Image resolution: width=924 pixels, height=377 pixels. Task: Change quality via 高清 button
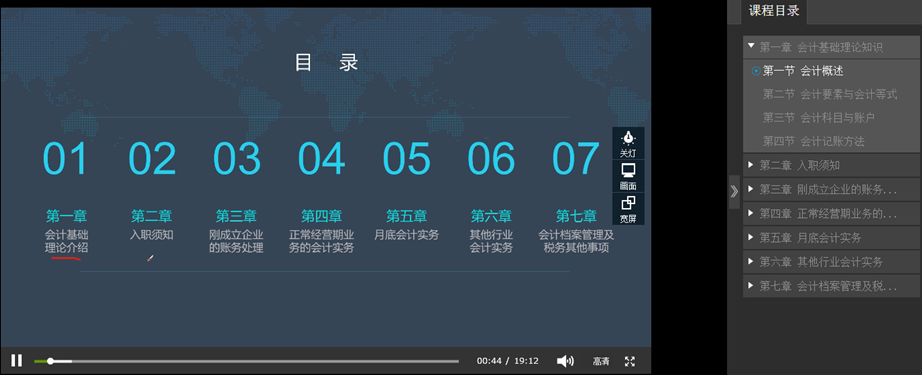(x=601, y=361)
